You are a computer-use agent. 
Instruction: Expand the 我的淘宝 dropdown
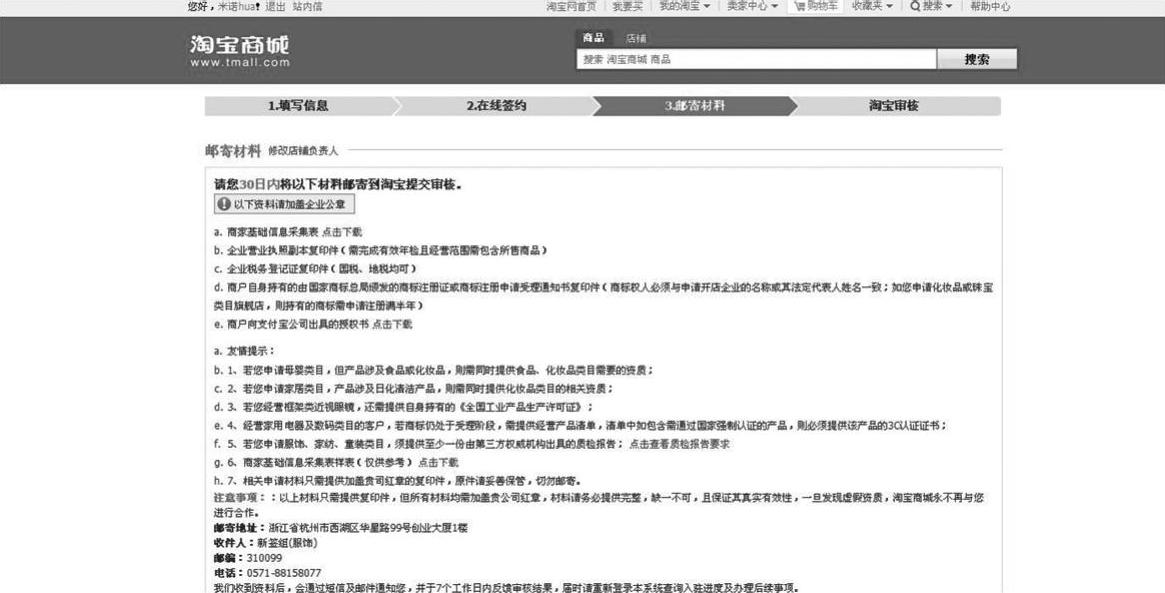684,6
